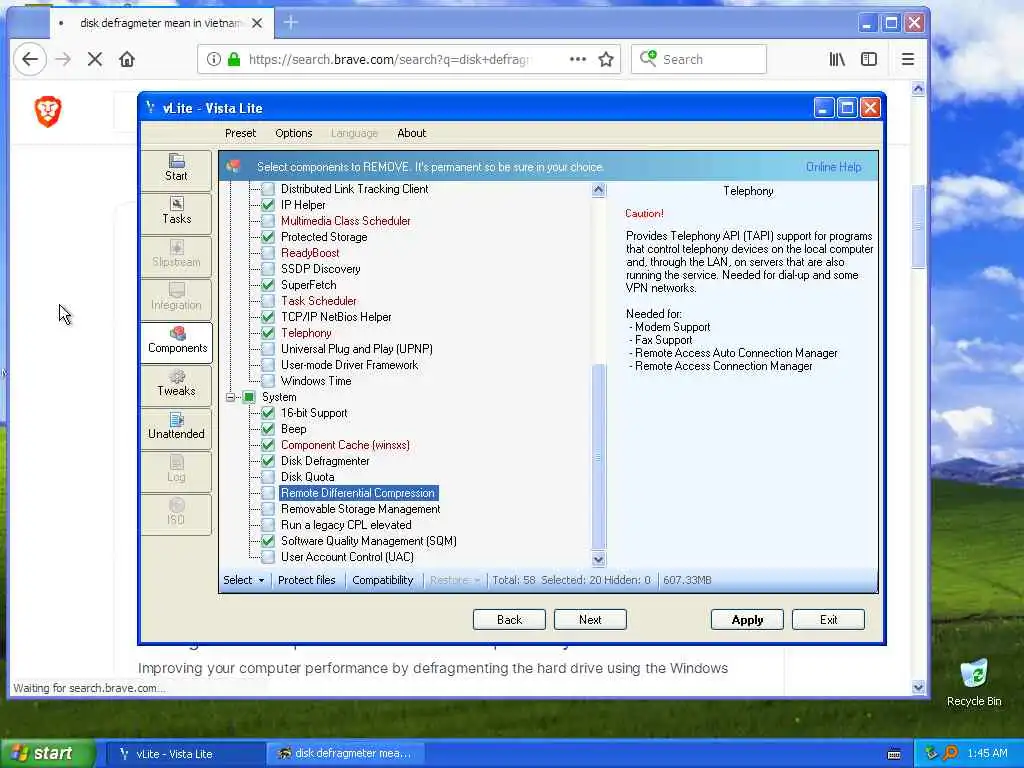Open the Online Help link

pyautogui.click(x=833, y=167)
